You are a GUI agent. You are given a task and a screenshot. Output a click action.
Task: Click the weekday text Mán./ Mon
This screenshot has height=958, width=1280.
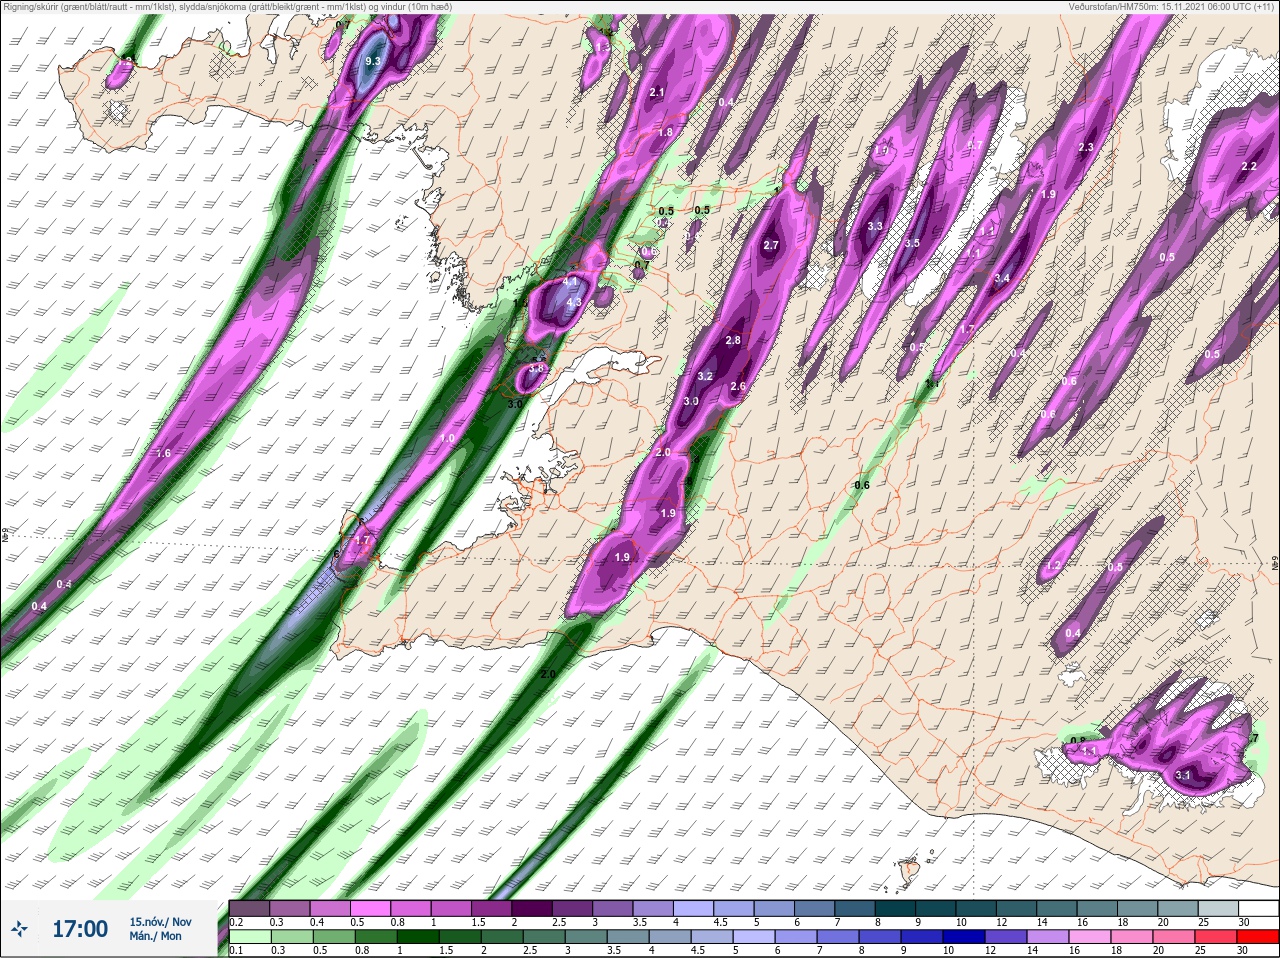click(155, 936)
